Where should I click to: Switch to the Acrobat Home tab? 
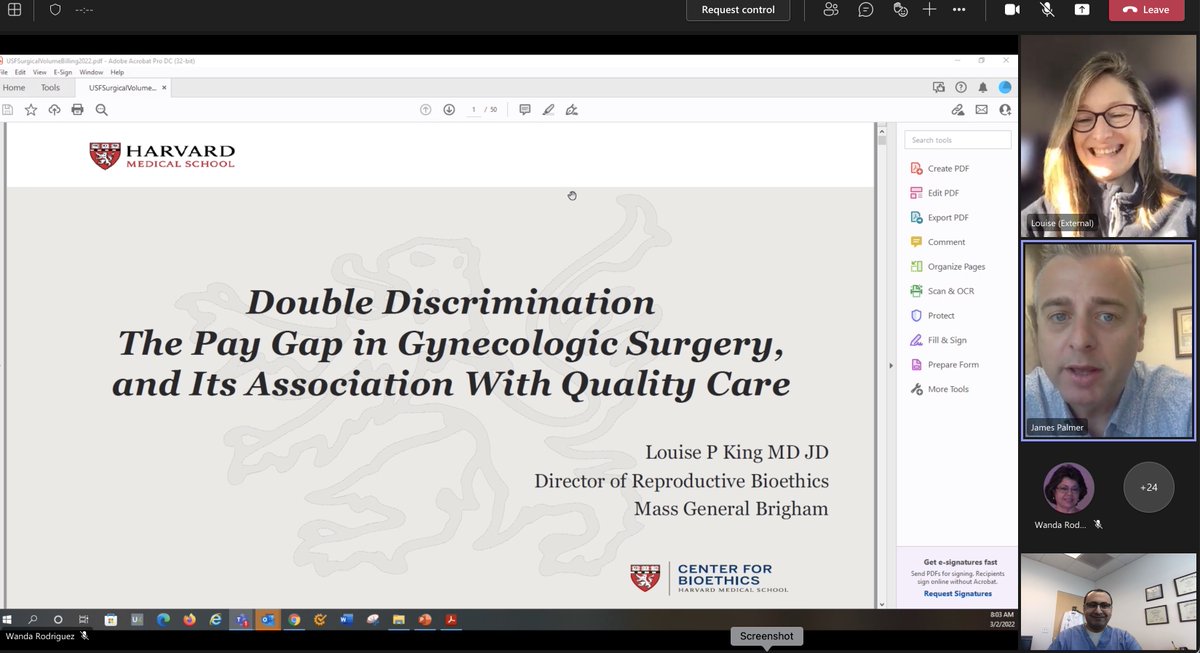point(14,88)
